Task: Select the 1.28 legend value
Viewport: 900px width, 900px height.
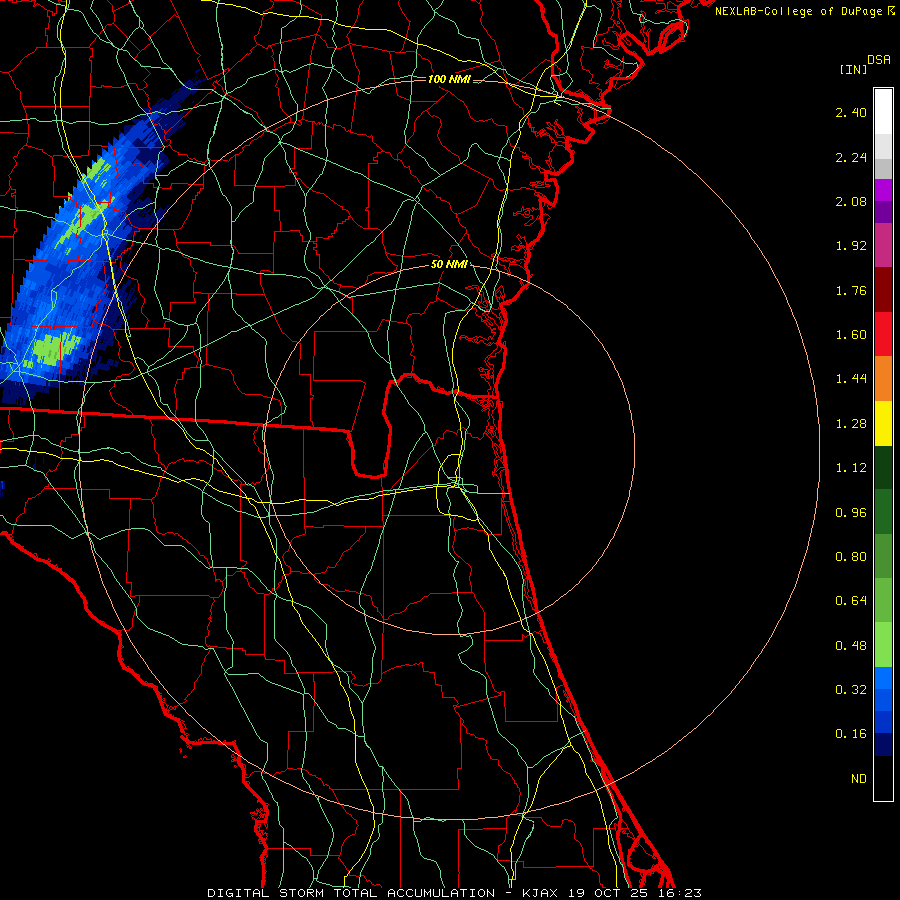Action: pyautogui.click(x=851, y=424)
